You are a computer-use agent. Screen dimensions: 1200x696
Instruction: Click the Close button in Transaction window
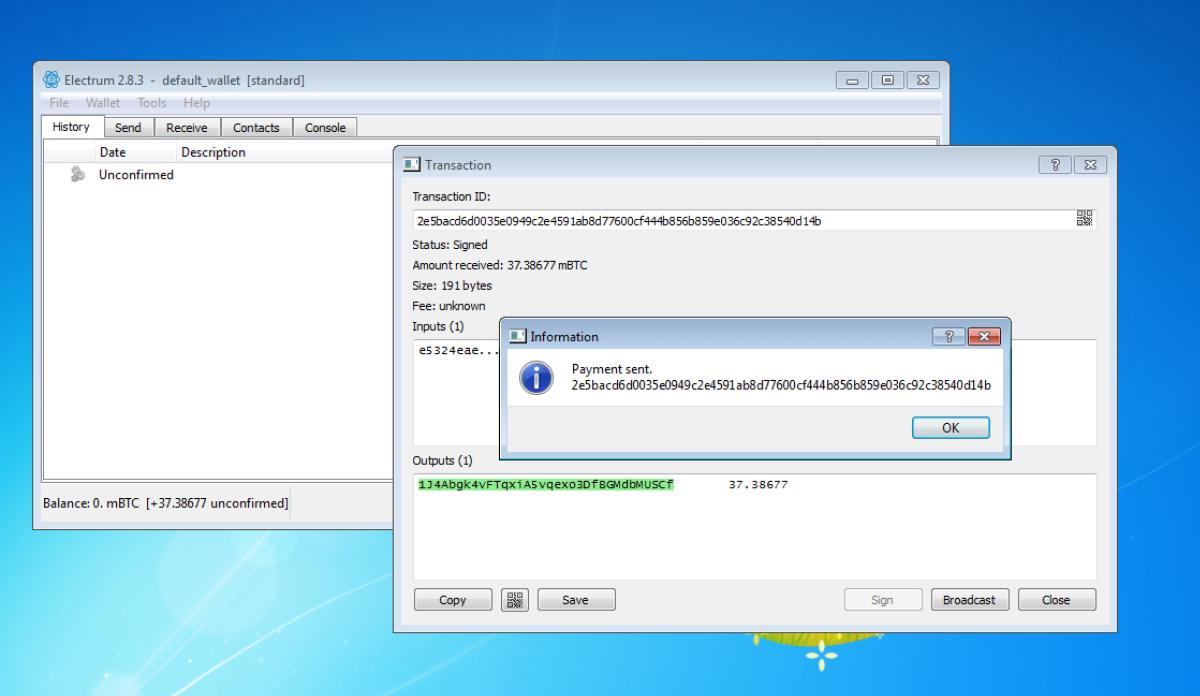(1056, 600)
